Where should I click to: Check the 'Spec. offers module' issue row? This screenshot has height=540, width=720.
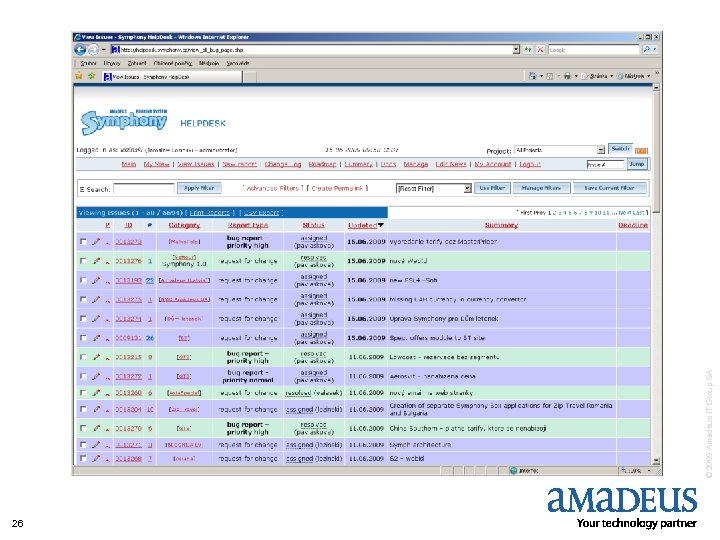coord(83,338)
